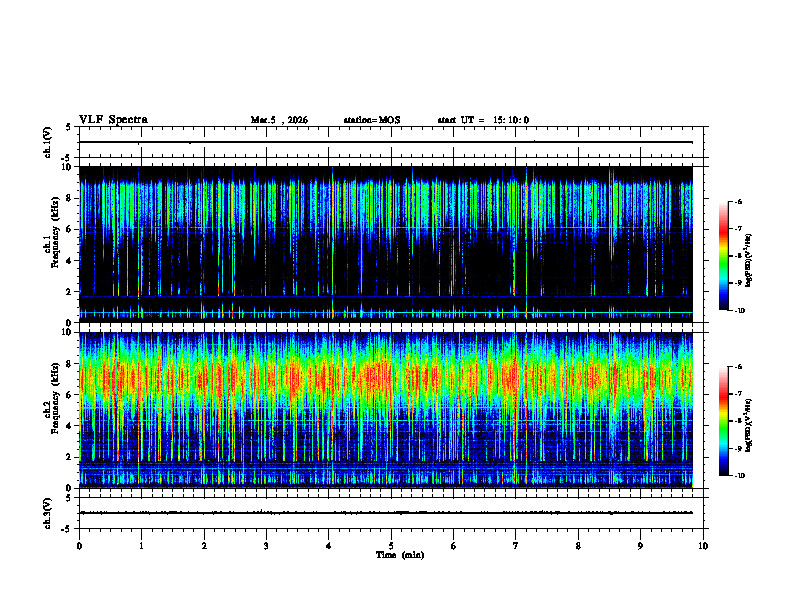The height and width of the screenshot is (612, 792).
Task: Click inside the ch.3 voltage waveform panel
Action: (391, 513)
